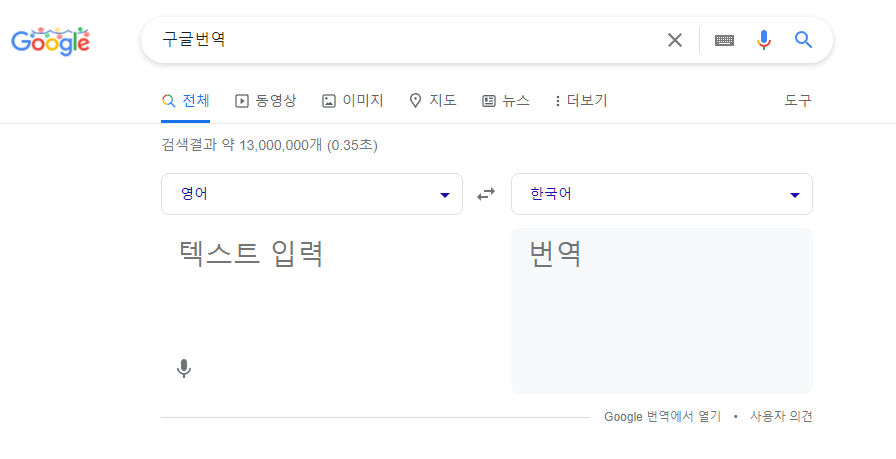Start voice input with the gray microphone

point(184,369)
